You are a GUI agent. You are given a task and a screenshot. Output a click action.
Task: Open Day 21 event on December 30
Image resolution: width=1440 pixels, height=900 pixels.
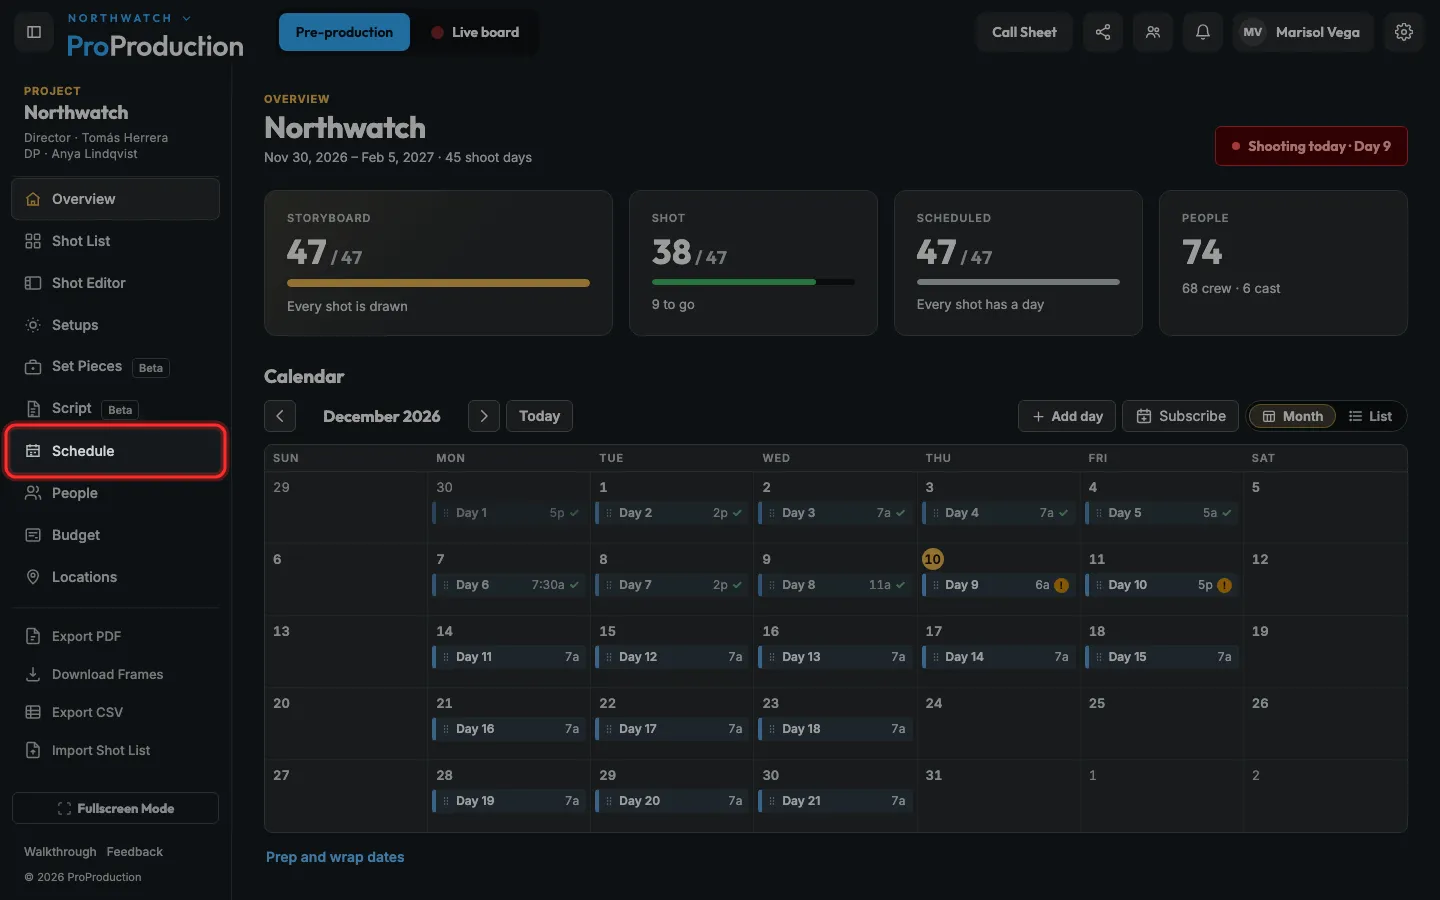834,801
